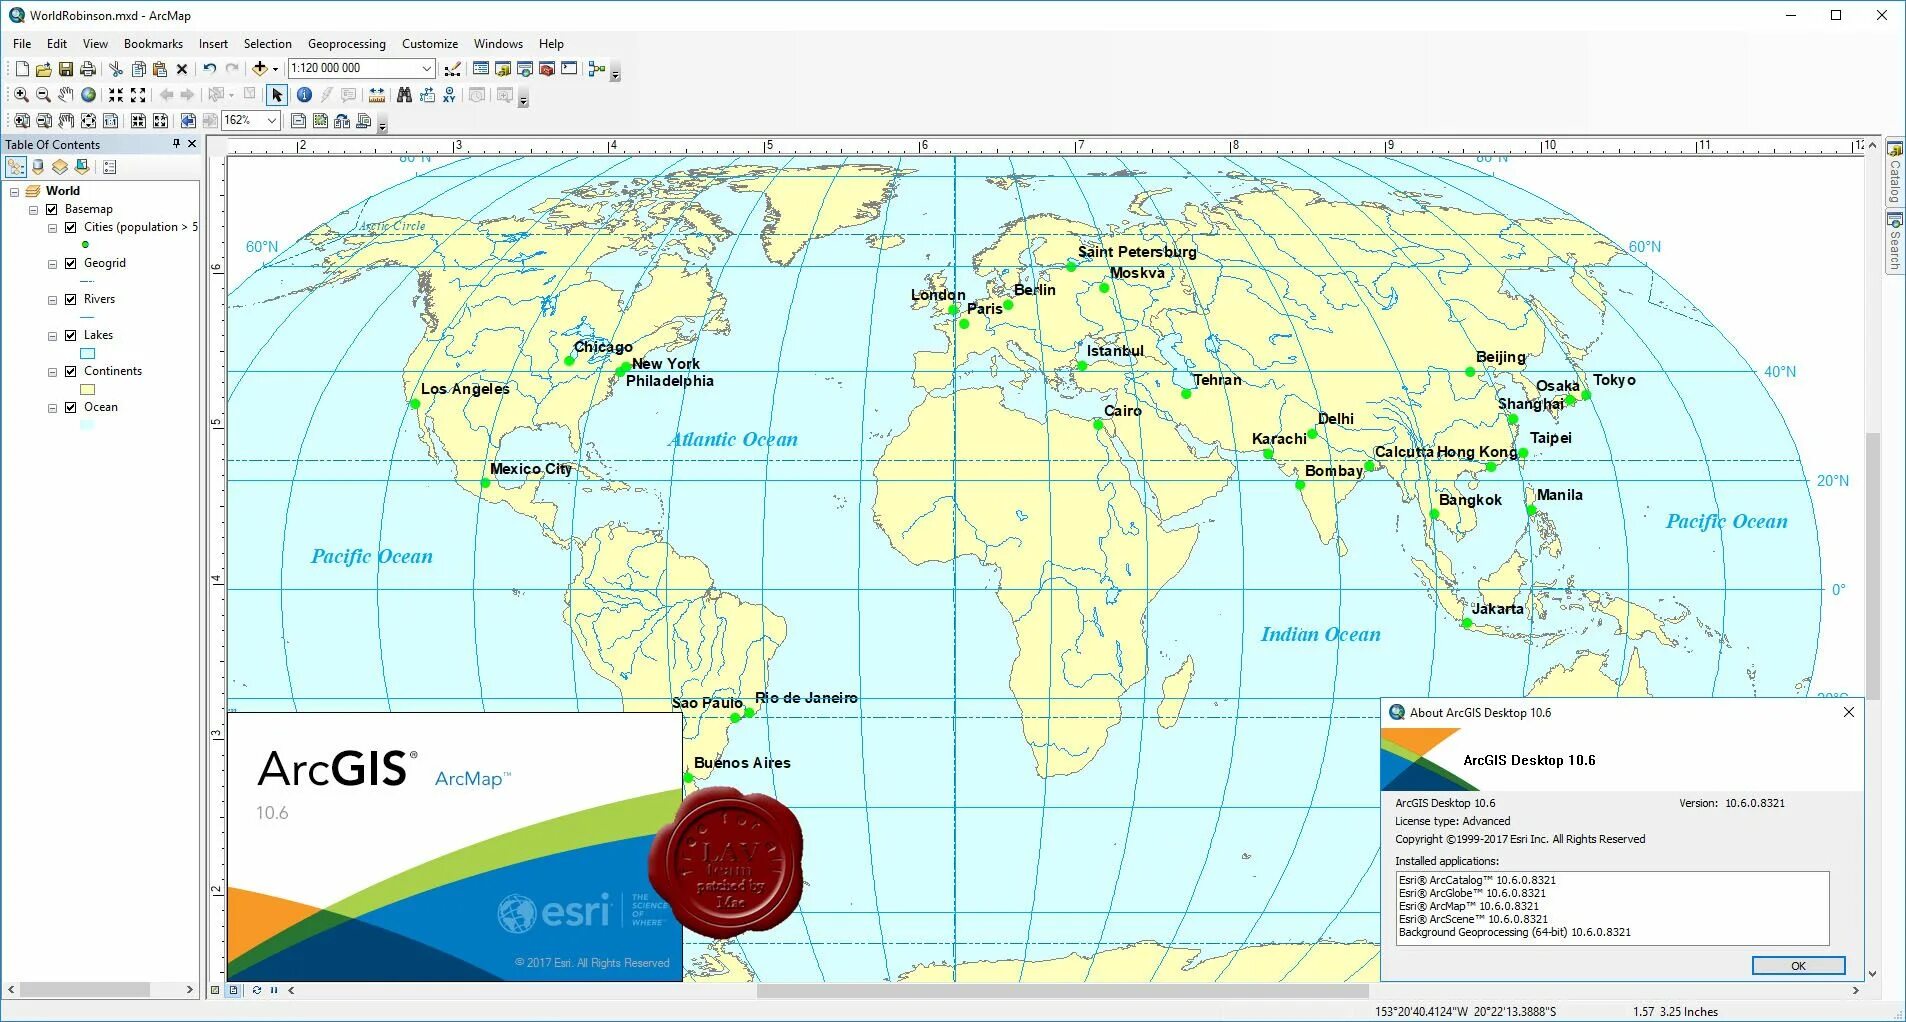Collapse the Cities layer legend
The height and width of the screenshot is (1022, 1906).
pyautogui.click(x=52, y=227)
